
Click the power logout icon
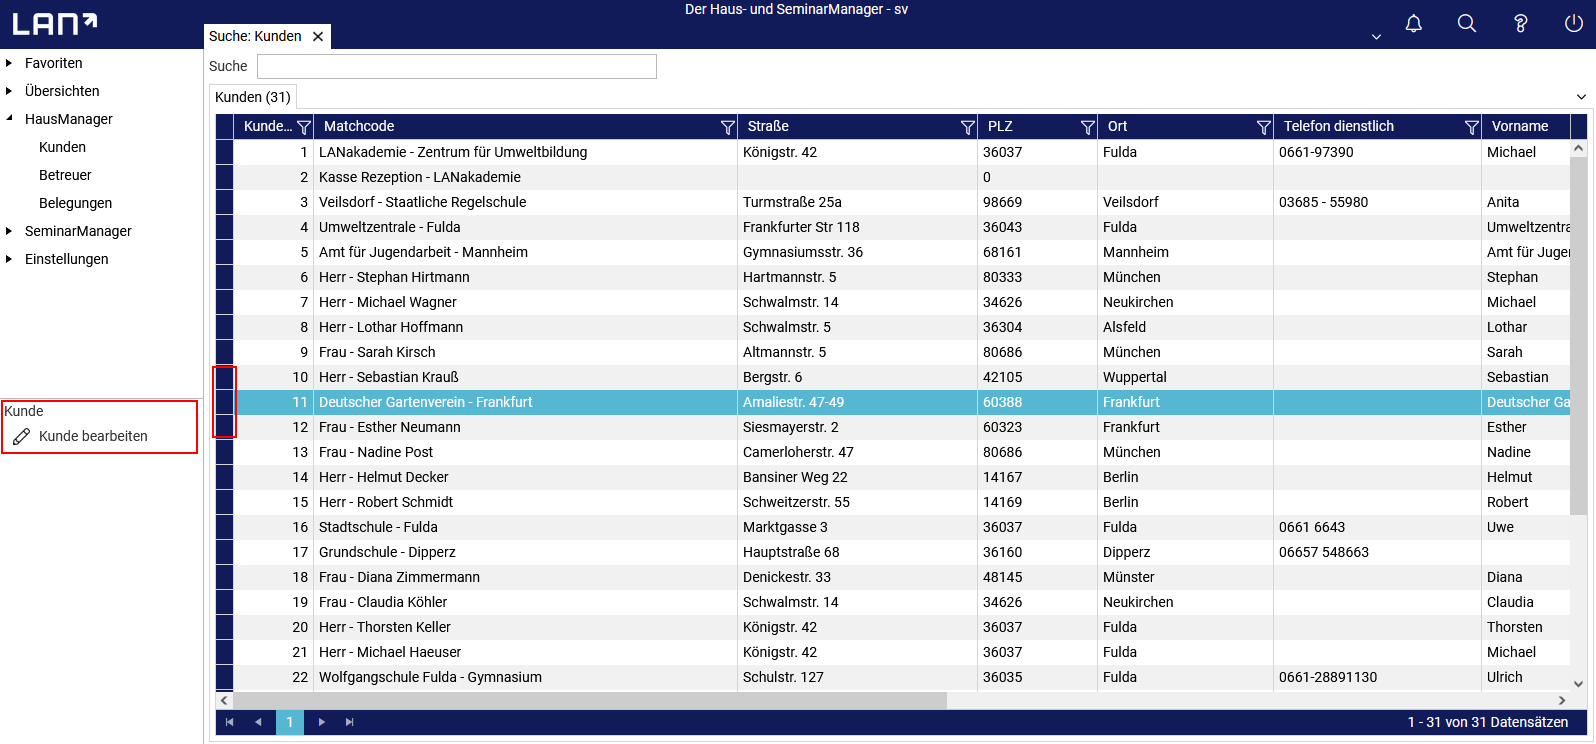coord(1573,24)
